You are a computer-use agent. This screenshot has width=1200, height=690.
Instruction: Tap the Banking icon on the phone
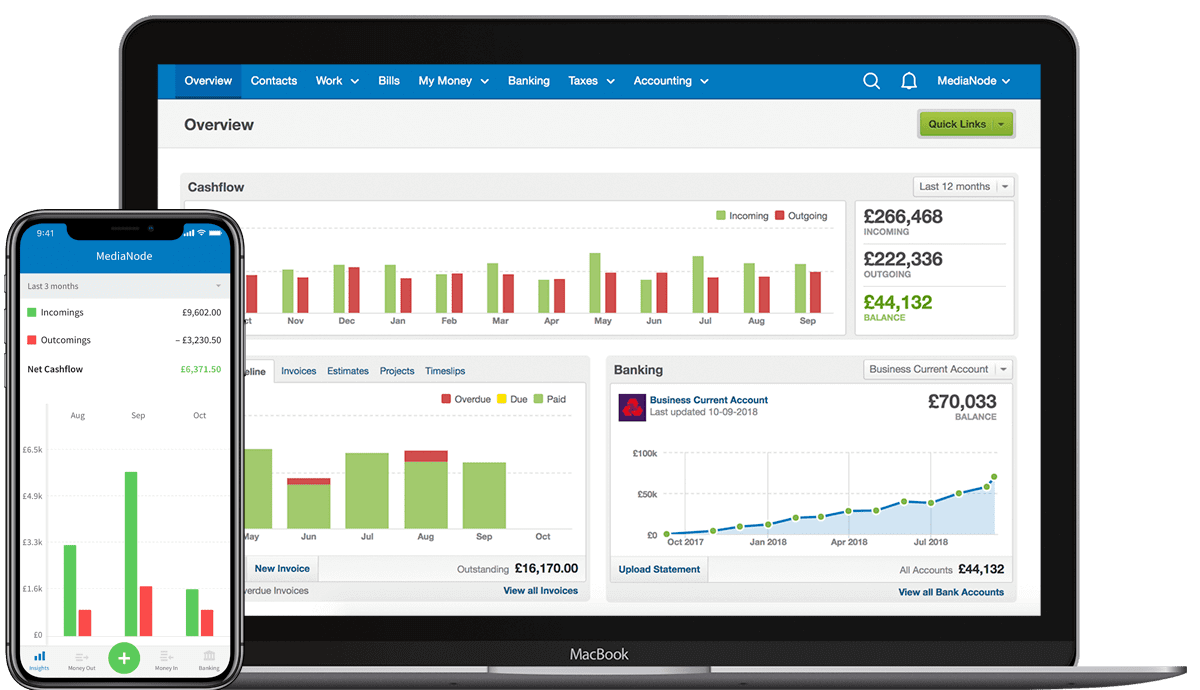tap(209, 660)
